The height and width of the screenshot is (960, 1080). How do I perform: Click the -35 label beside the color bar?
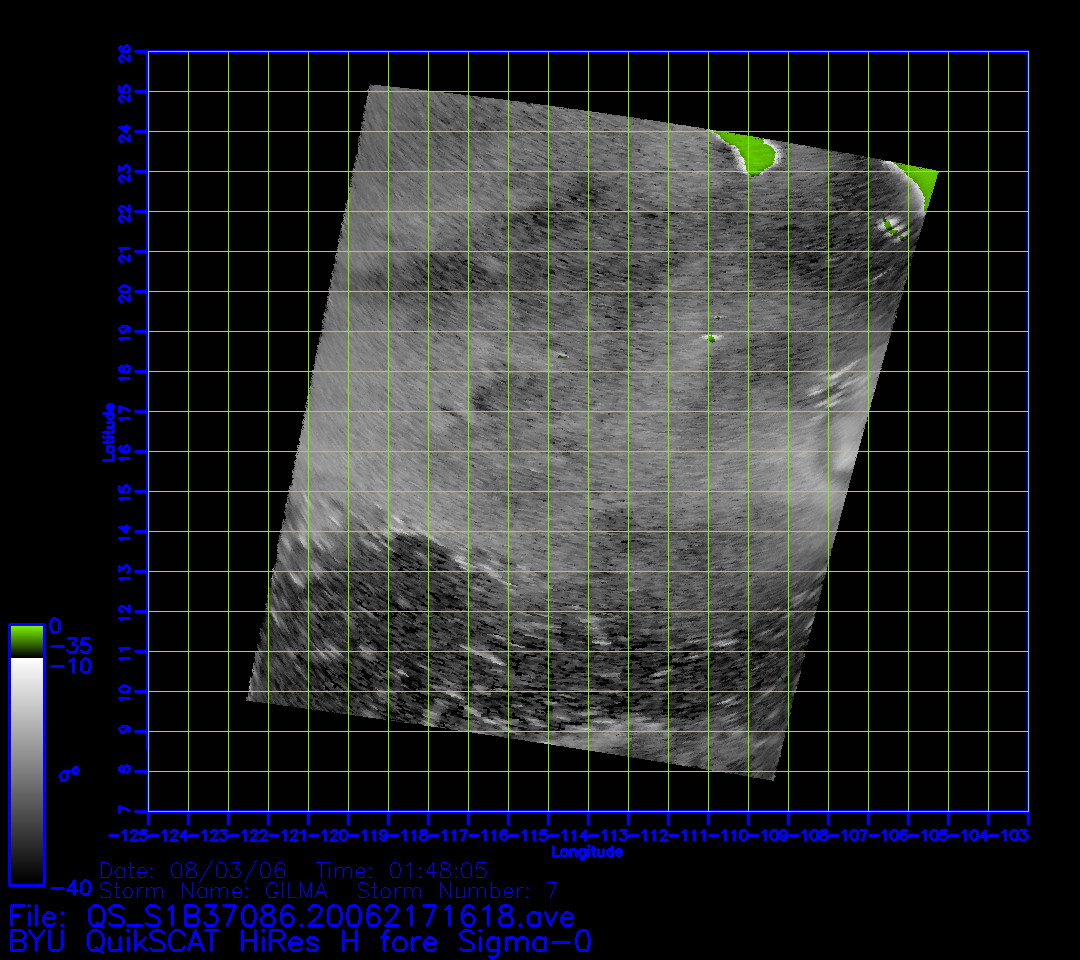tap(70, 646)
